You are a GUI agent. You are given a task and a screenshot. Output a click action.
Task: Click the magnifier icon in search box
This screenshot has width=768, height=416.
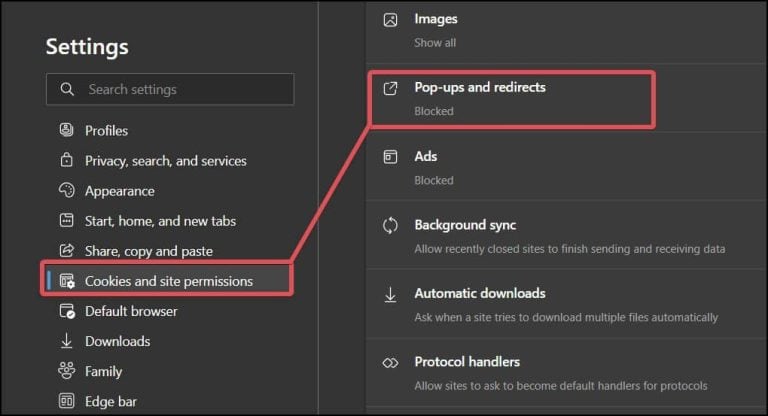click(67, 89)
